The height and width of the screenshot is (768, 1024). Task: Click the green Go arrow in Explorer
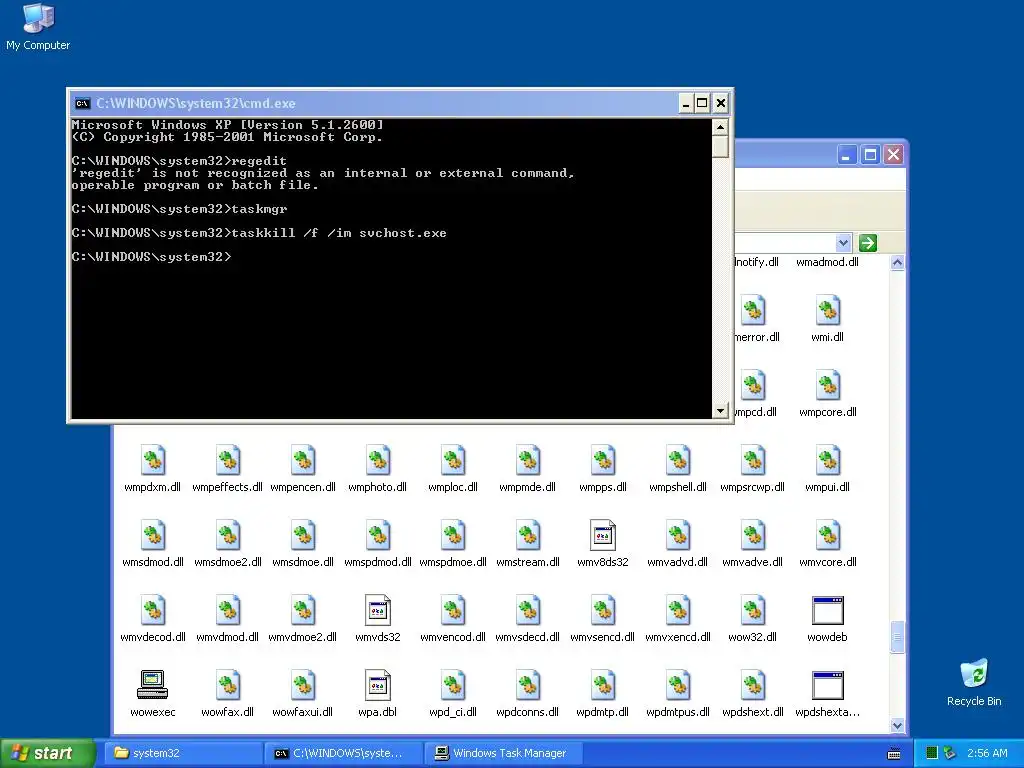pyautogui.click(x=867, y=243)
